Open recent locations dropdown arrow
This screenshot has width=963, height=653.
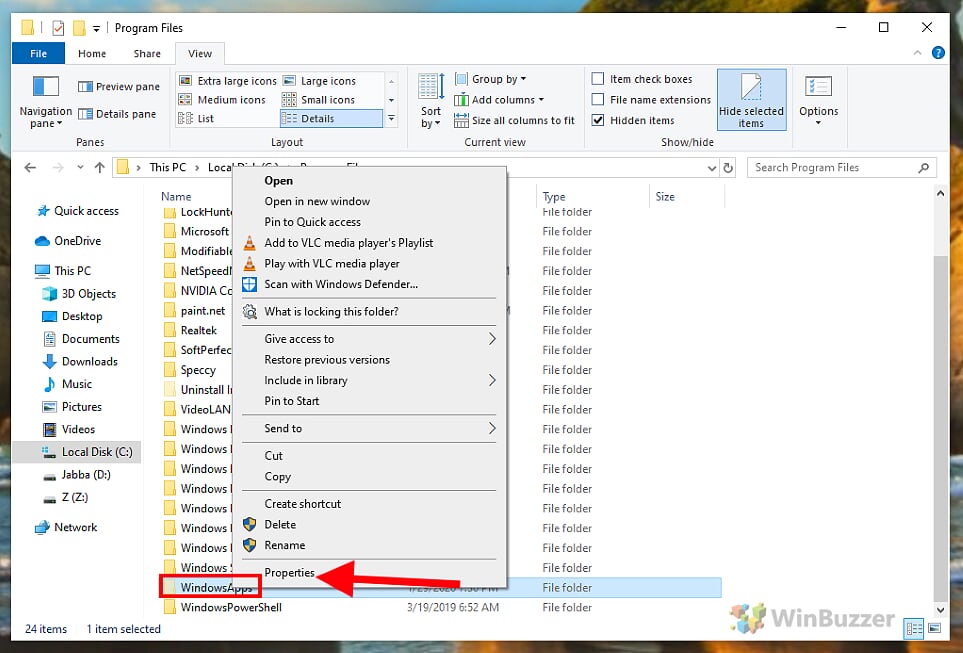tap(80, 168)
